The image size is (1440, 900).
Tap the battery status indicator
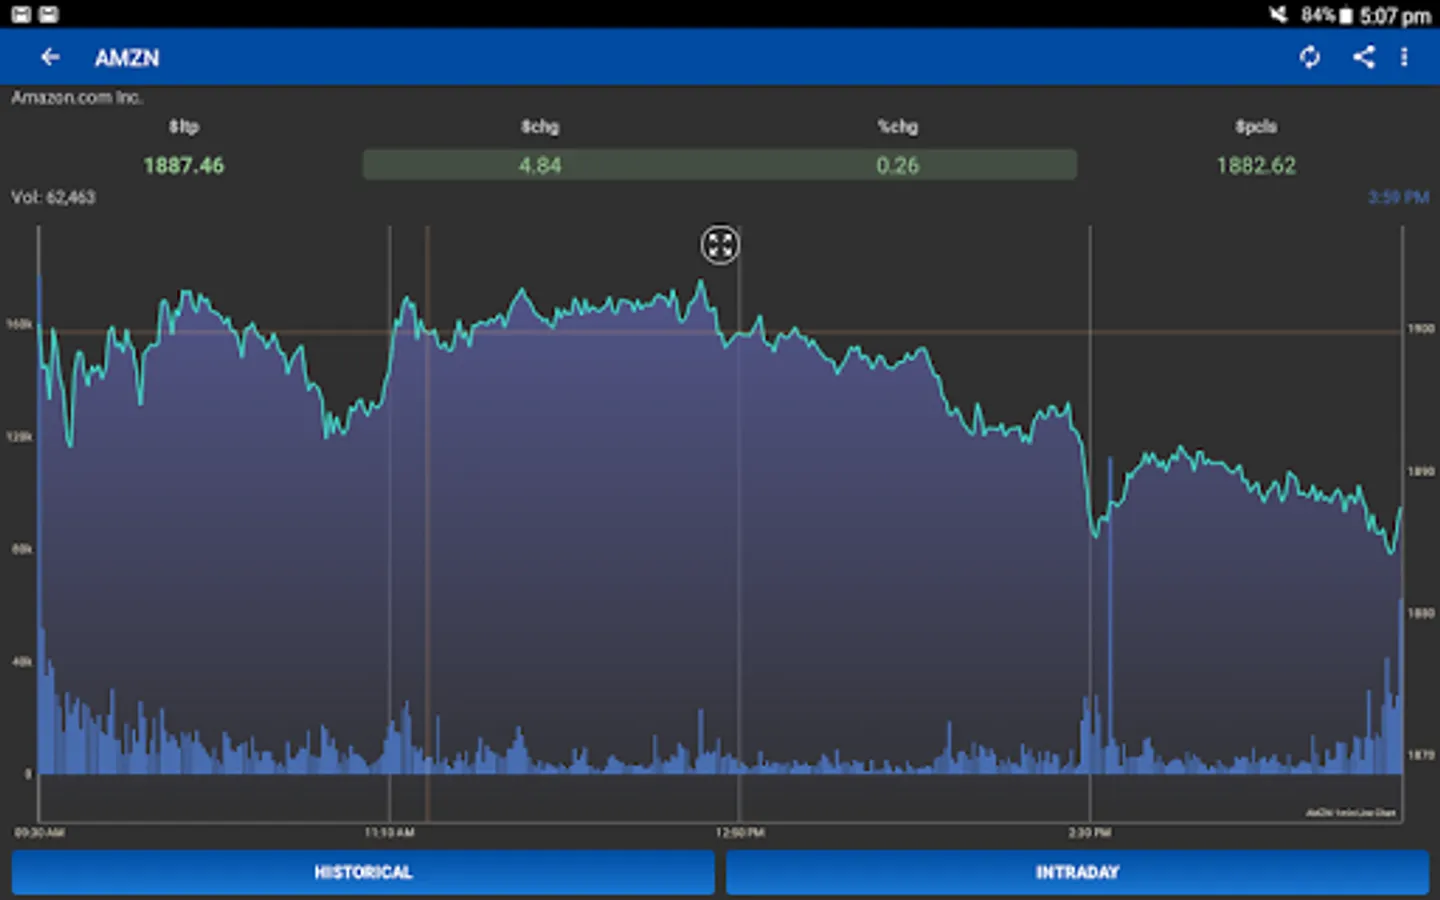1346,16
